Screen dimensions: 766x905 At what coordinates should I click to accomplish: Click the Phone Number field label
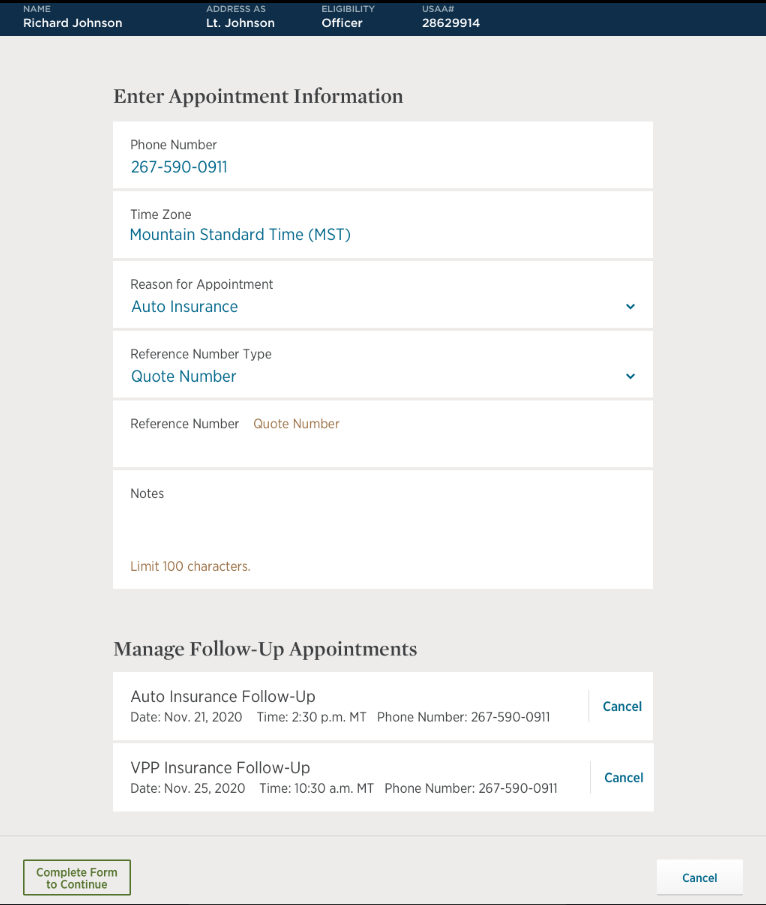(x=173, y=145)
